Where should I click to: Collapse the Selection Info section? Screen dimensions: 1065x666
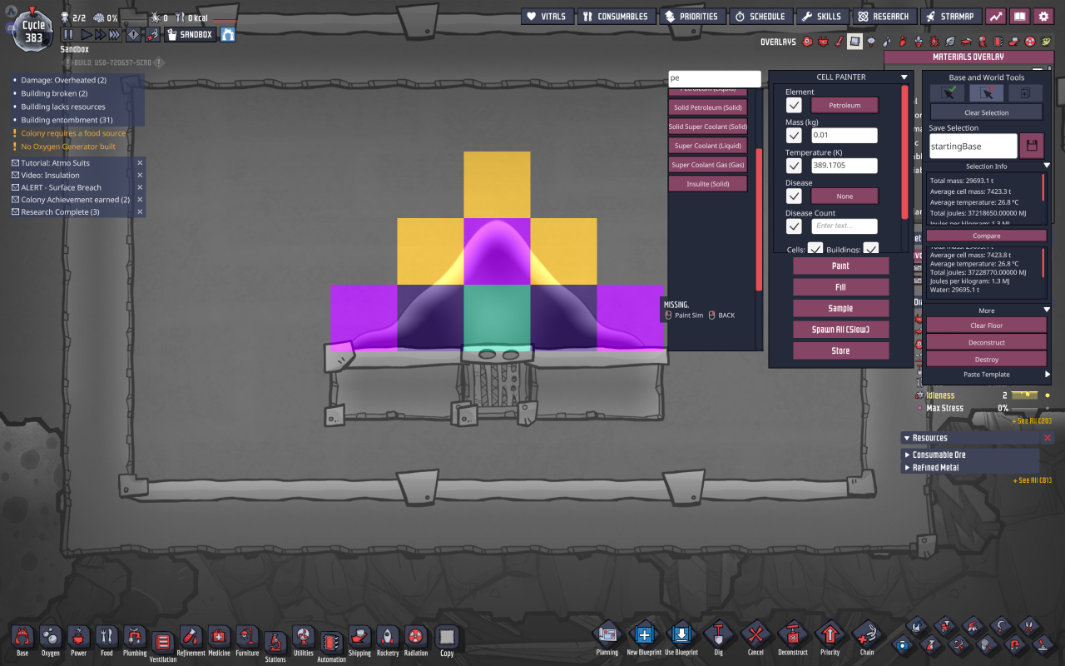(x=1047, y=166)
